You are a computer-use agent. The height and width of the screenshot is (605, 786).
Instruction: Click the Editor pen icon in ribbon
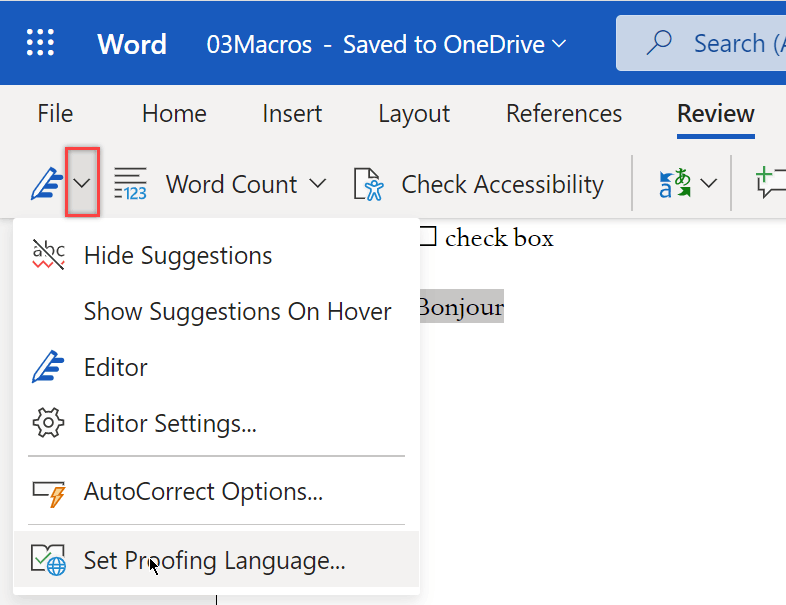[x=47, y=184]
